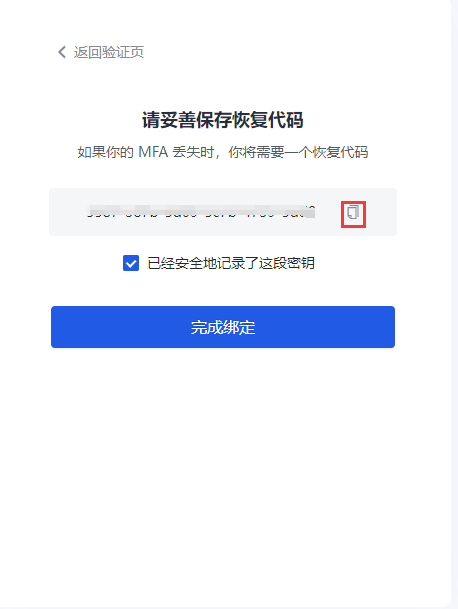
Task: Select the blurred recovery code text
Action: tap(201, 212)
